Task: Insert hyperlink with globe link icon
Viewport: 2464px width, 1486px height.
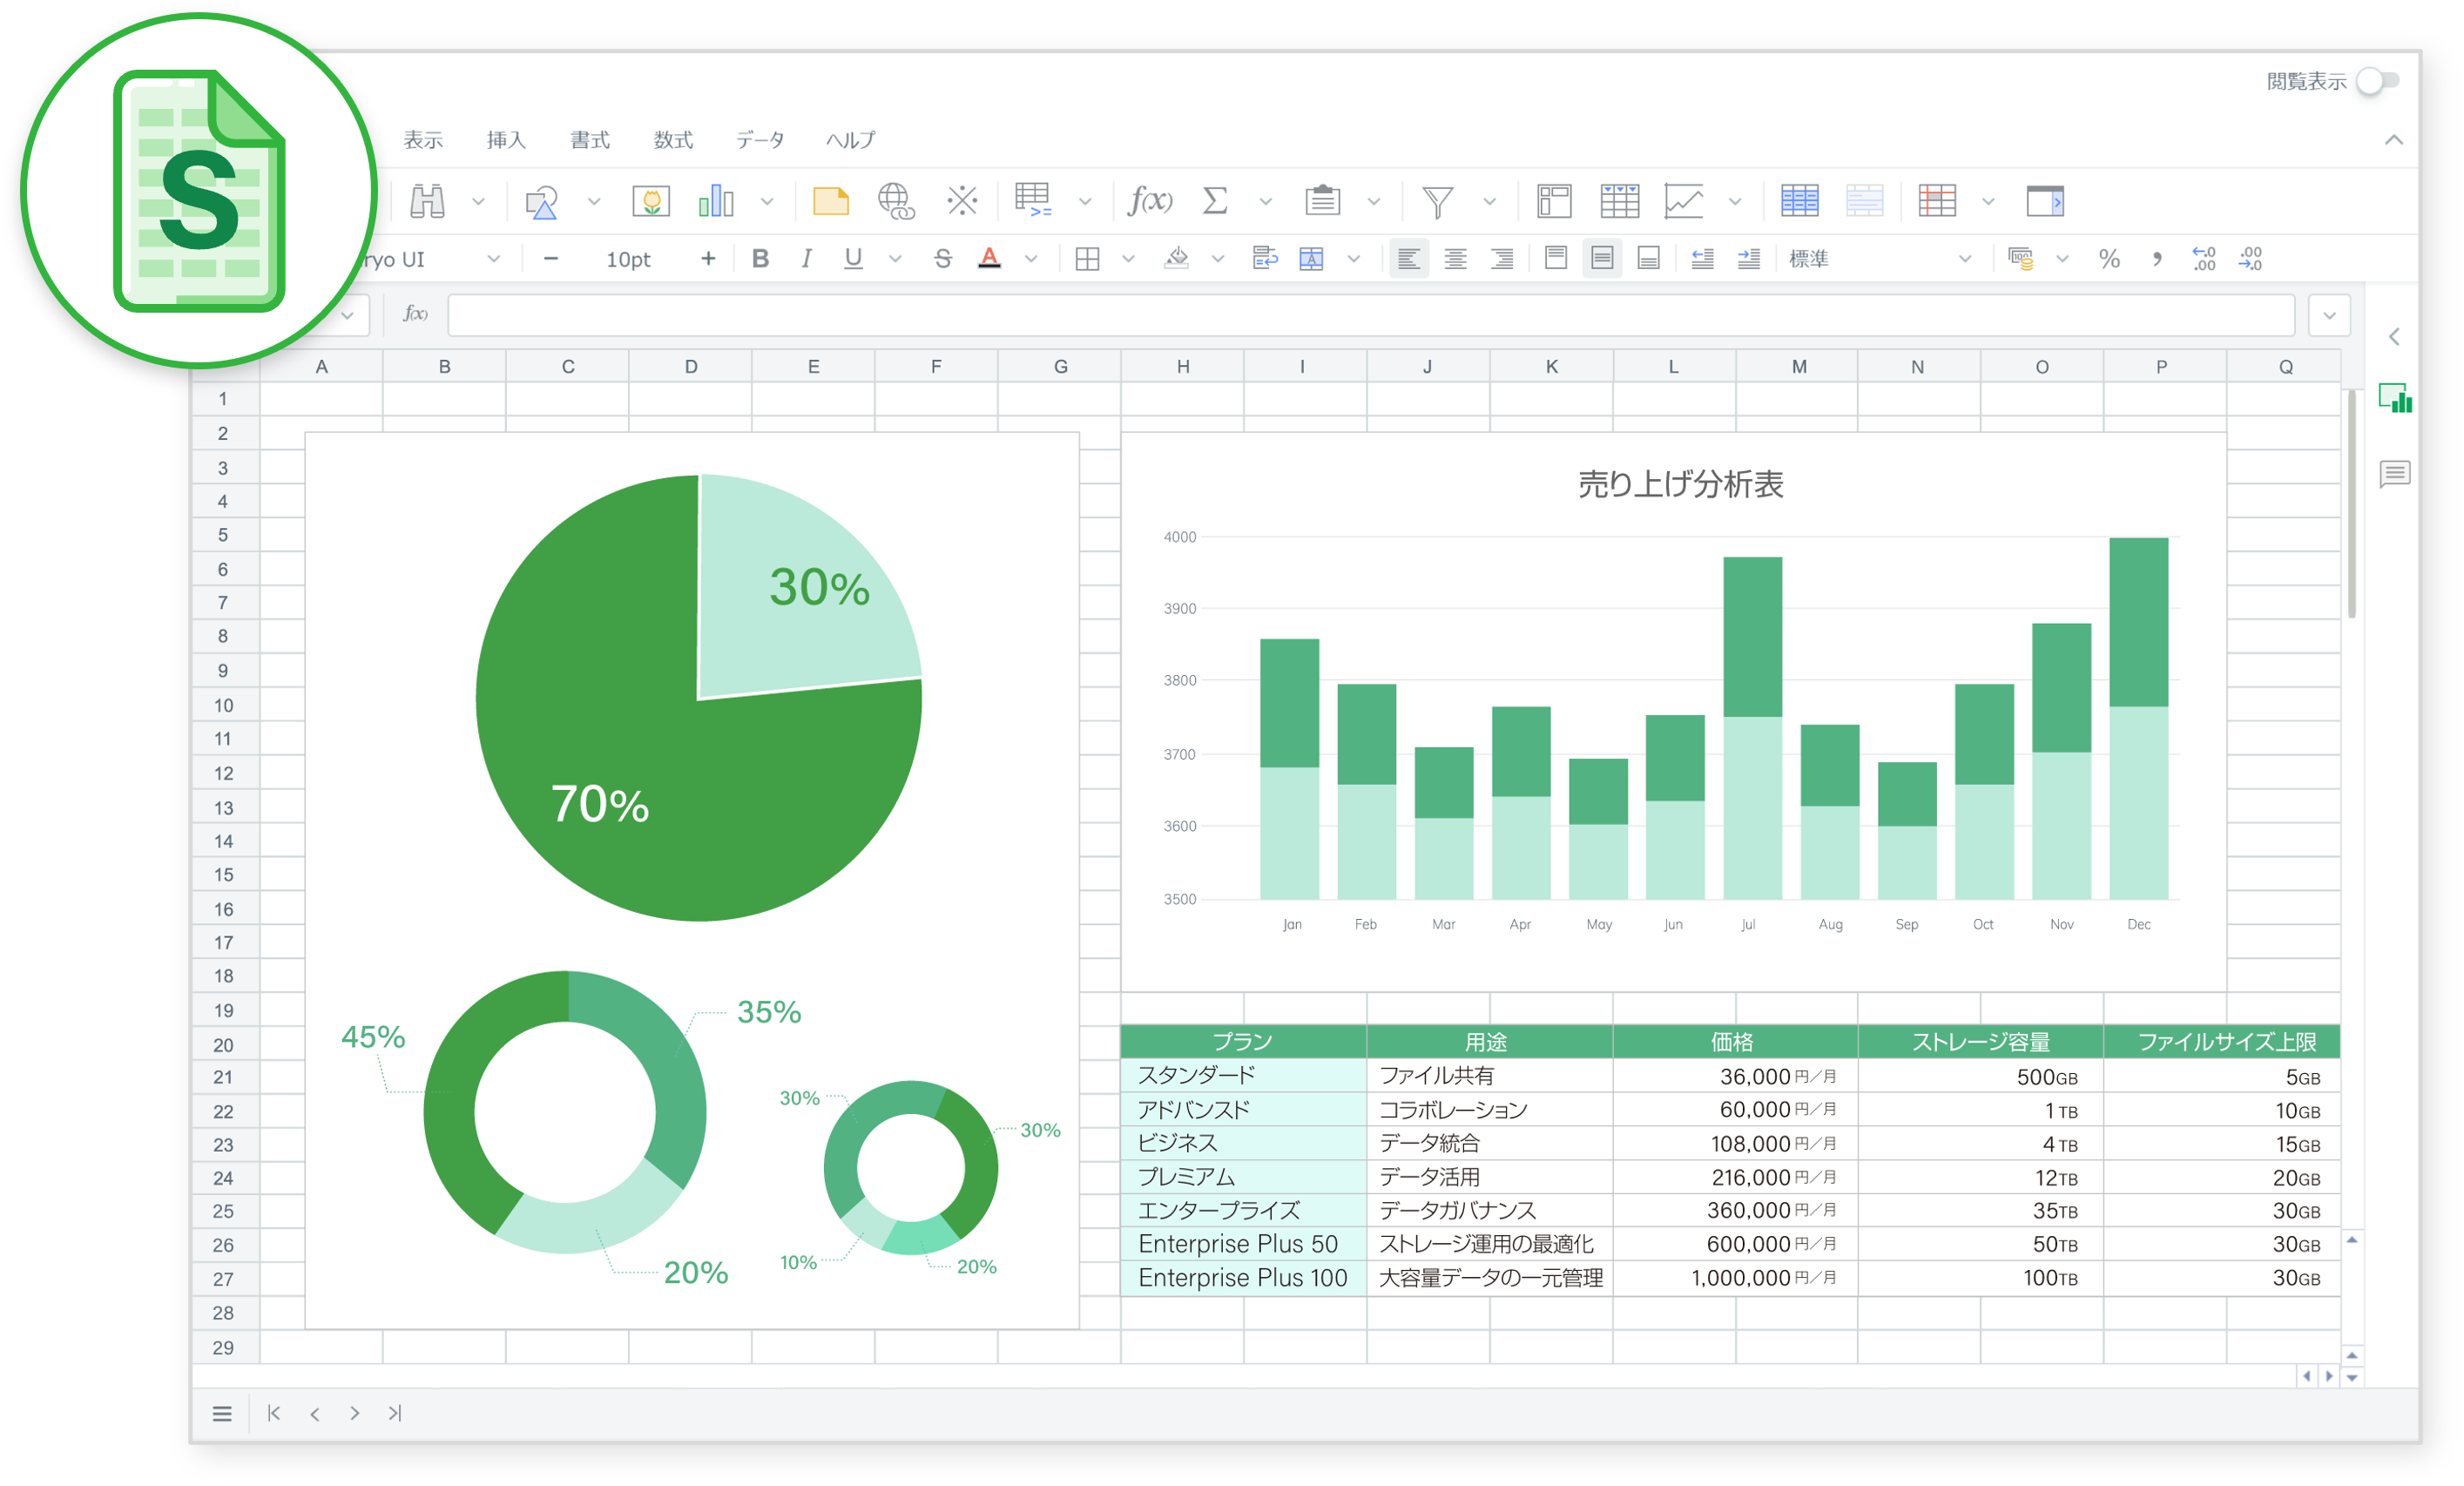Action: coord(896,201)
